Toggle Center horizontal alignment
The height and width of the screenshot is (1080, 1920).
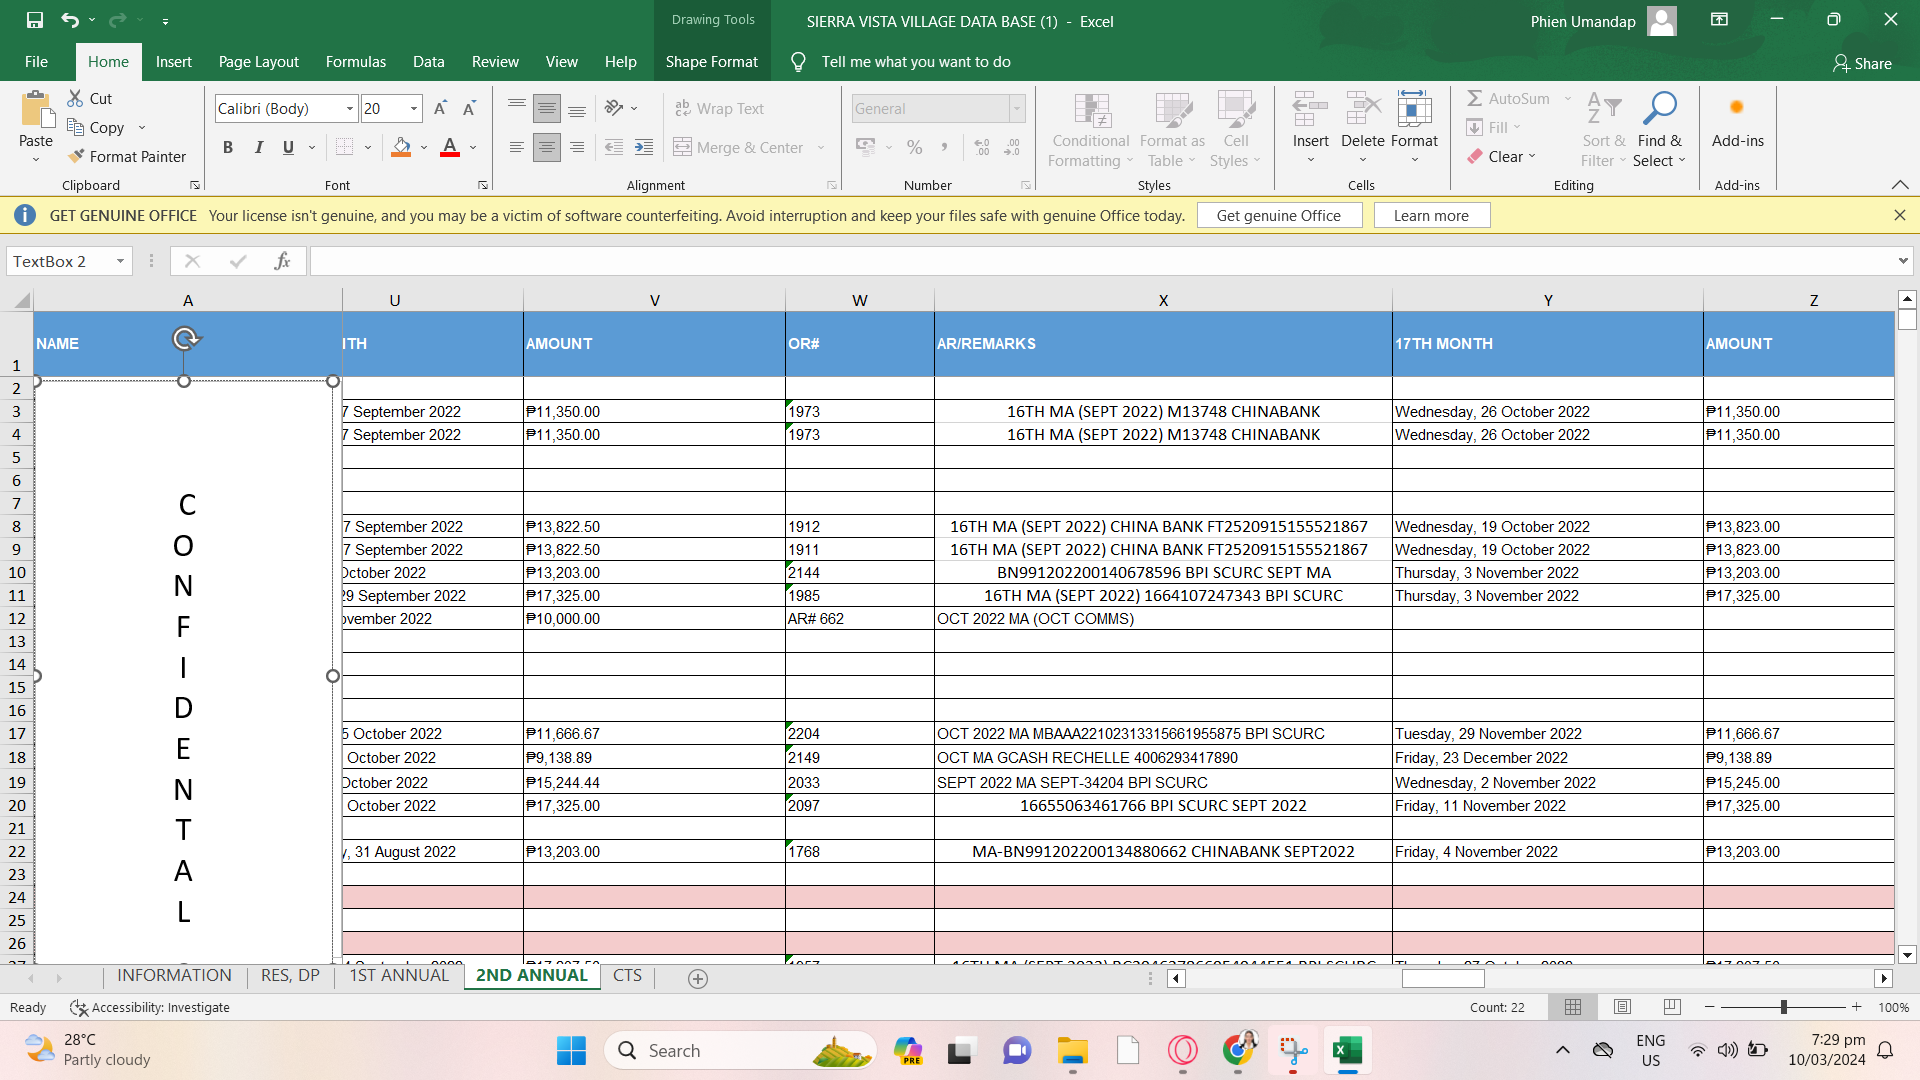click(546, 147)
